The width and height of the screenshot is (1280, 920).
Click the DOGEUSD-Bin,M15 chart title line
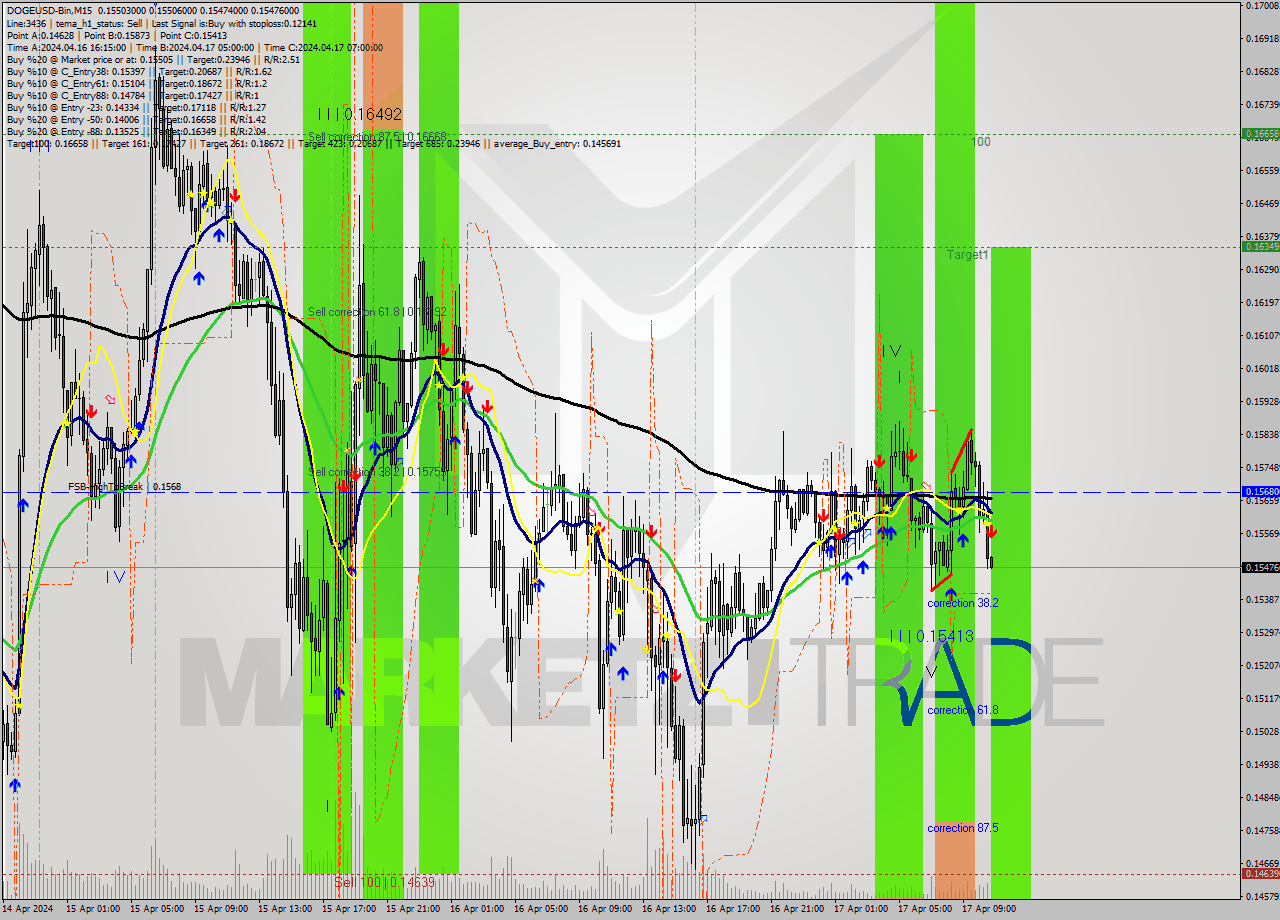[x=152, y=10]
